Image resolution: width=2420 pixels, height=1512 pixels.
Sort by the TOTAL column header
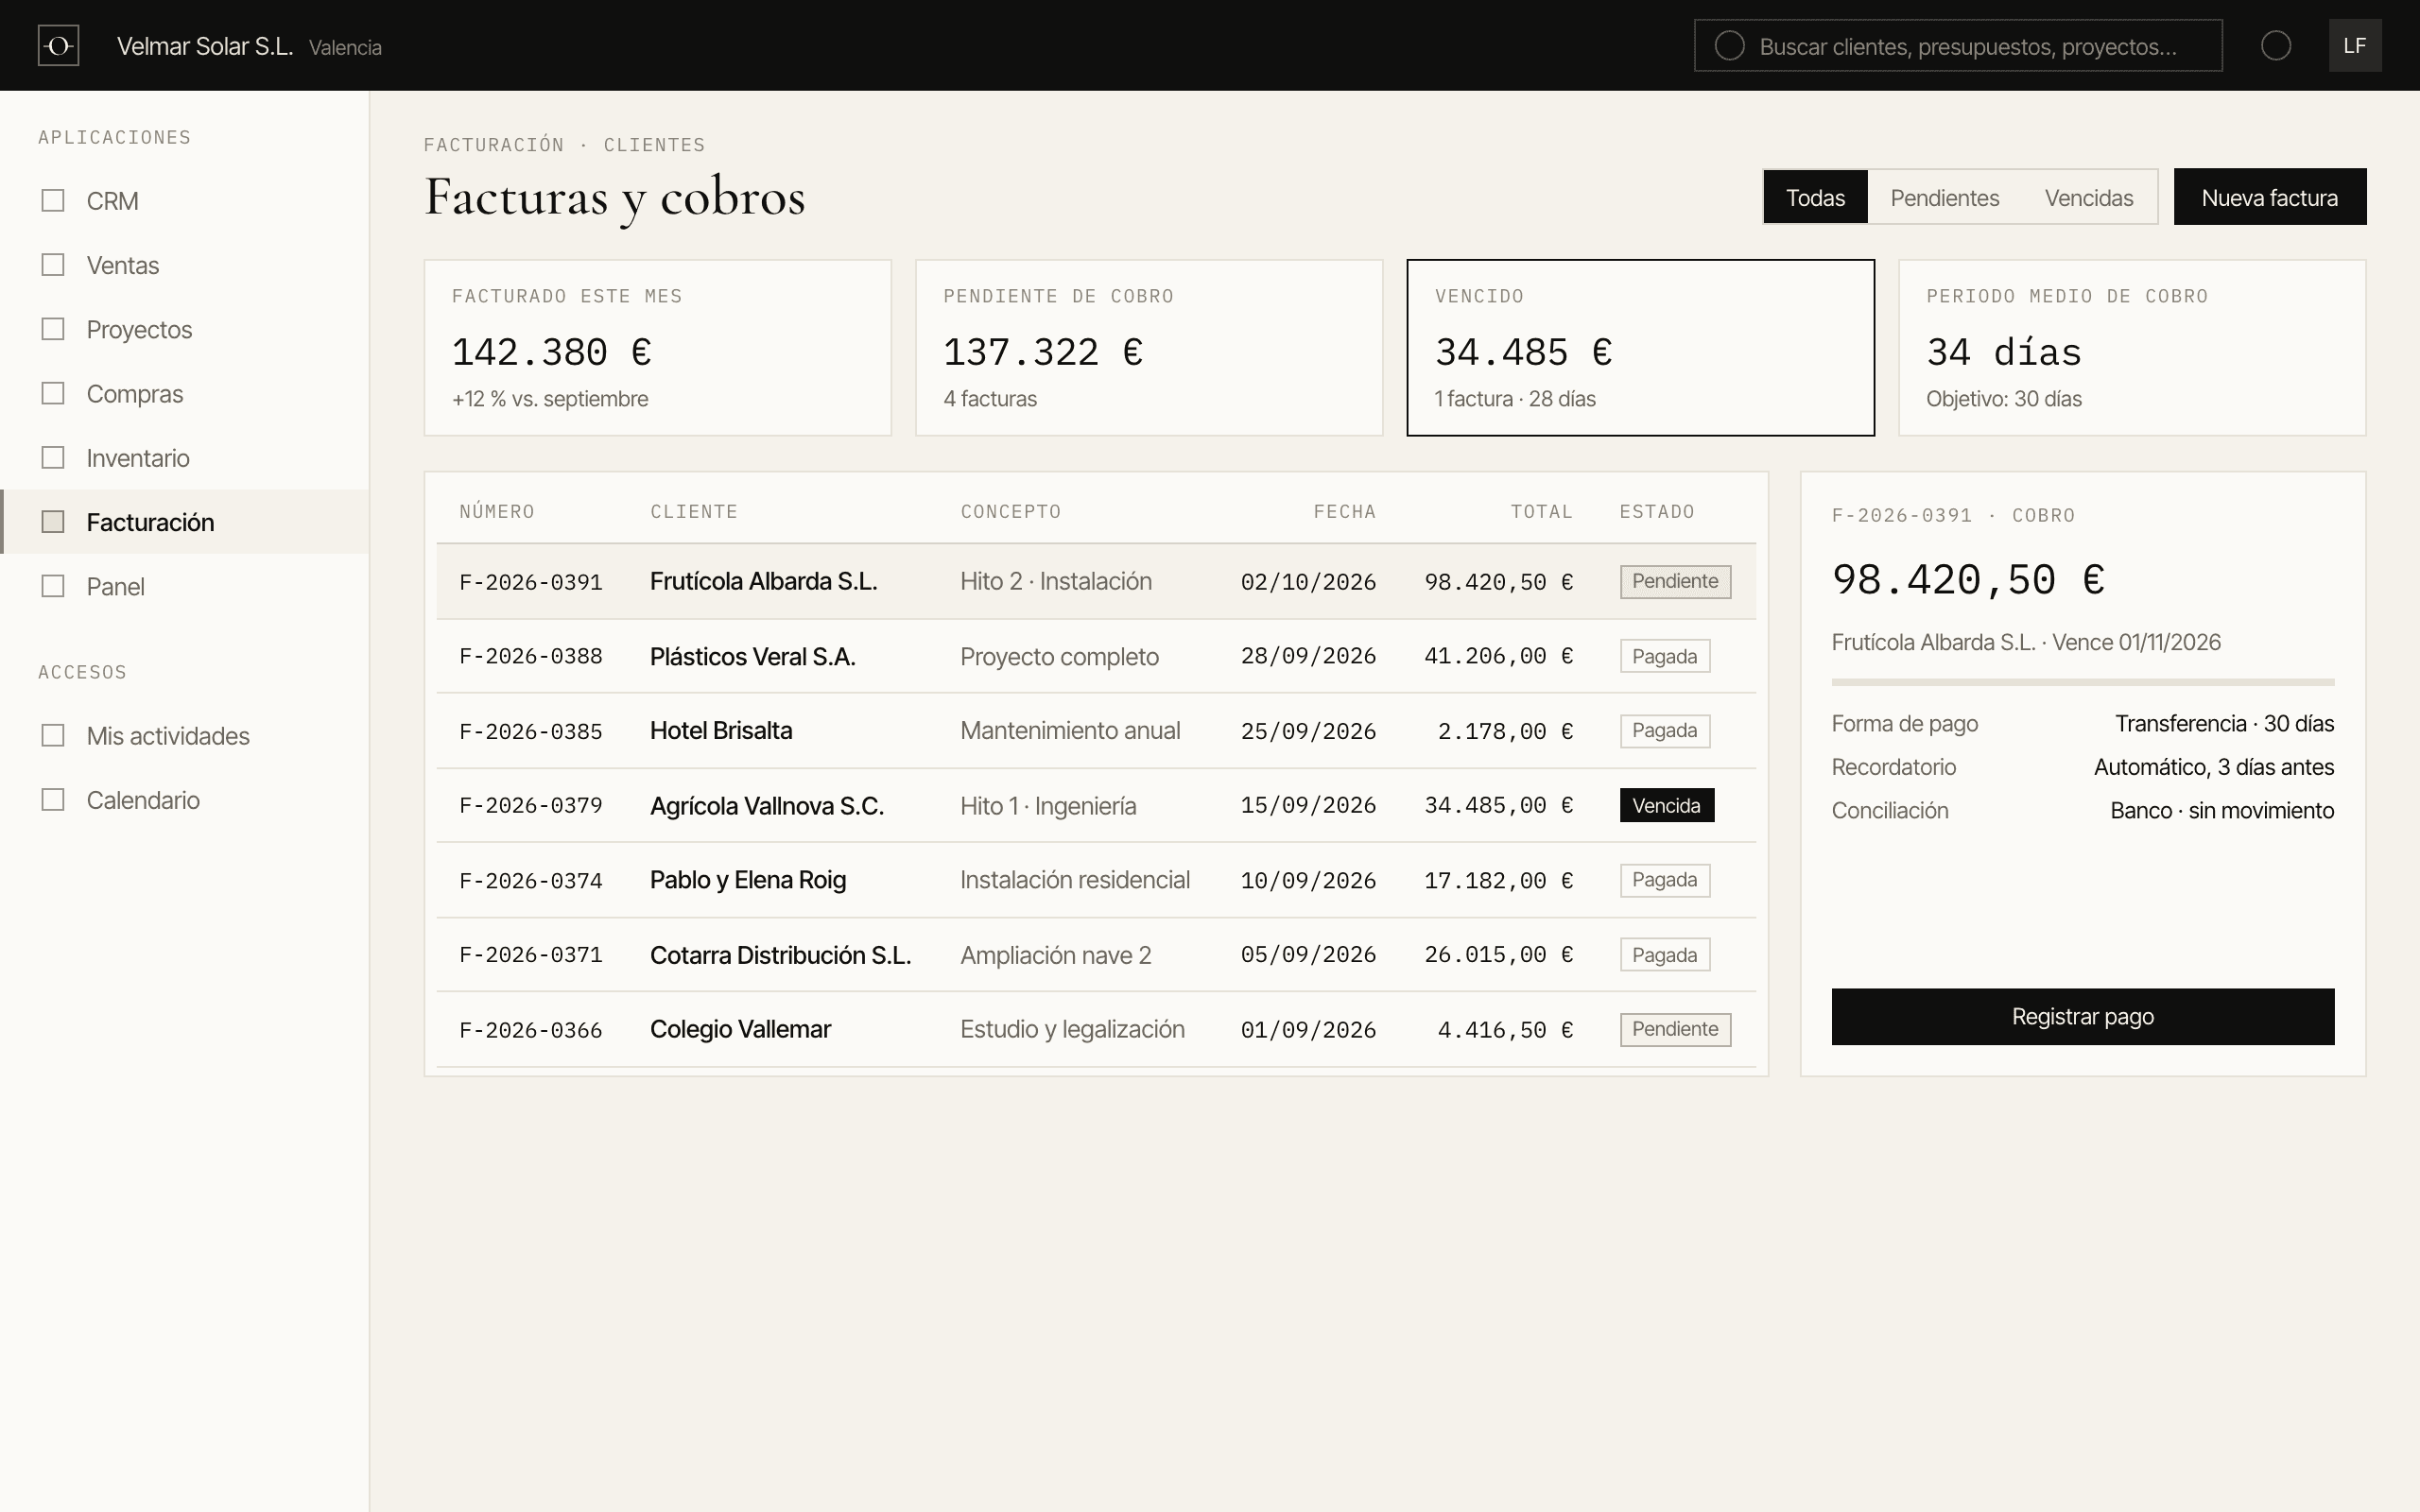click(x=1541, y=512)
